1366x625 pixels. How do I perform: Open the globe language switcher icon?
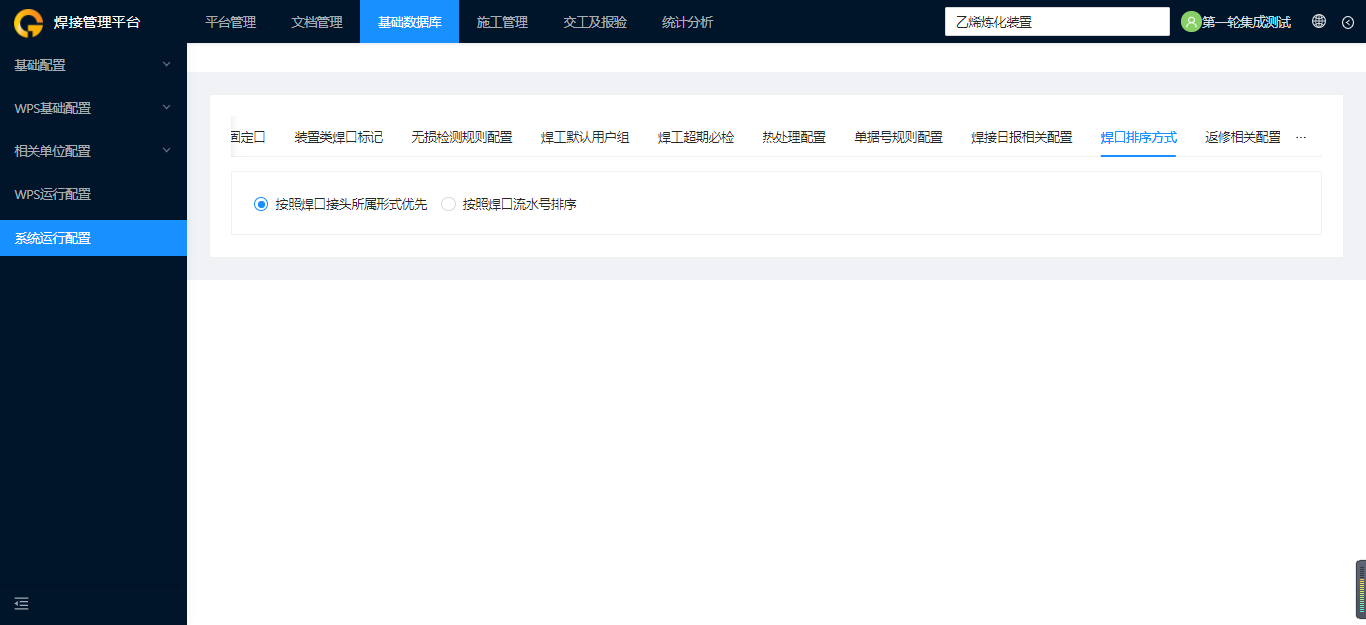1319,21
